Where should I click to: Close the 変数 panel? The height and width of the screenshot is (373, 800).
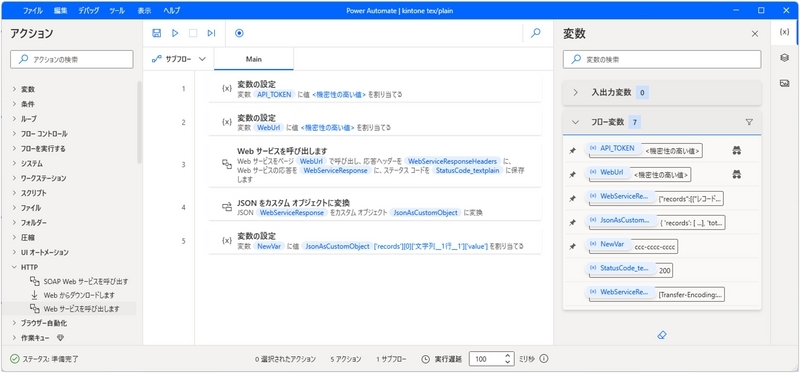coord(755,34)
